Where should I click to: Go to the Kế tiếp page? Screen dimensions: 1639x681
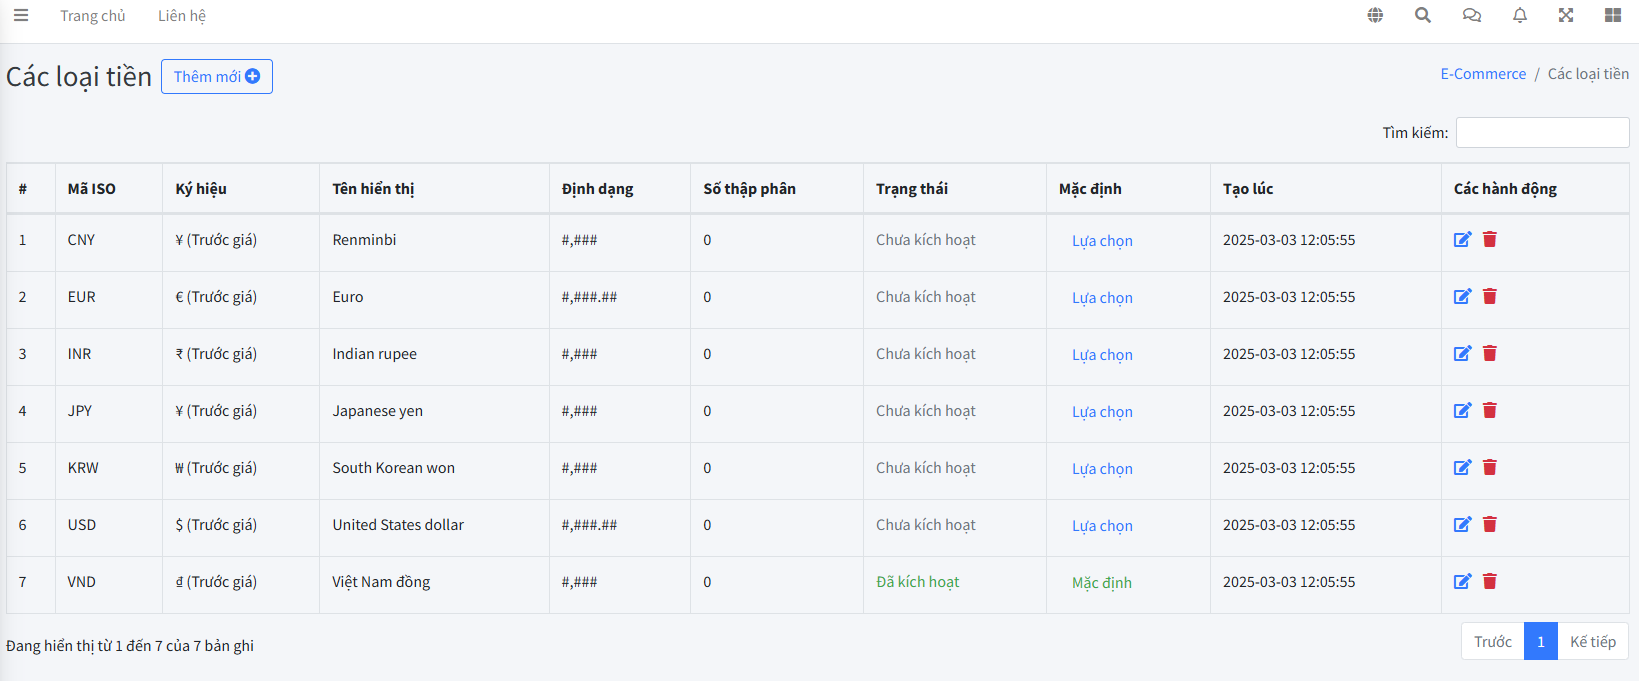[1592, 642]
